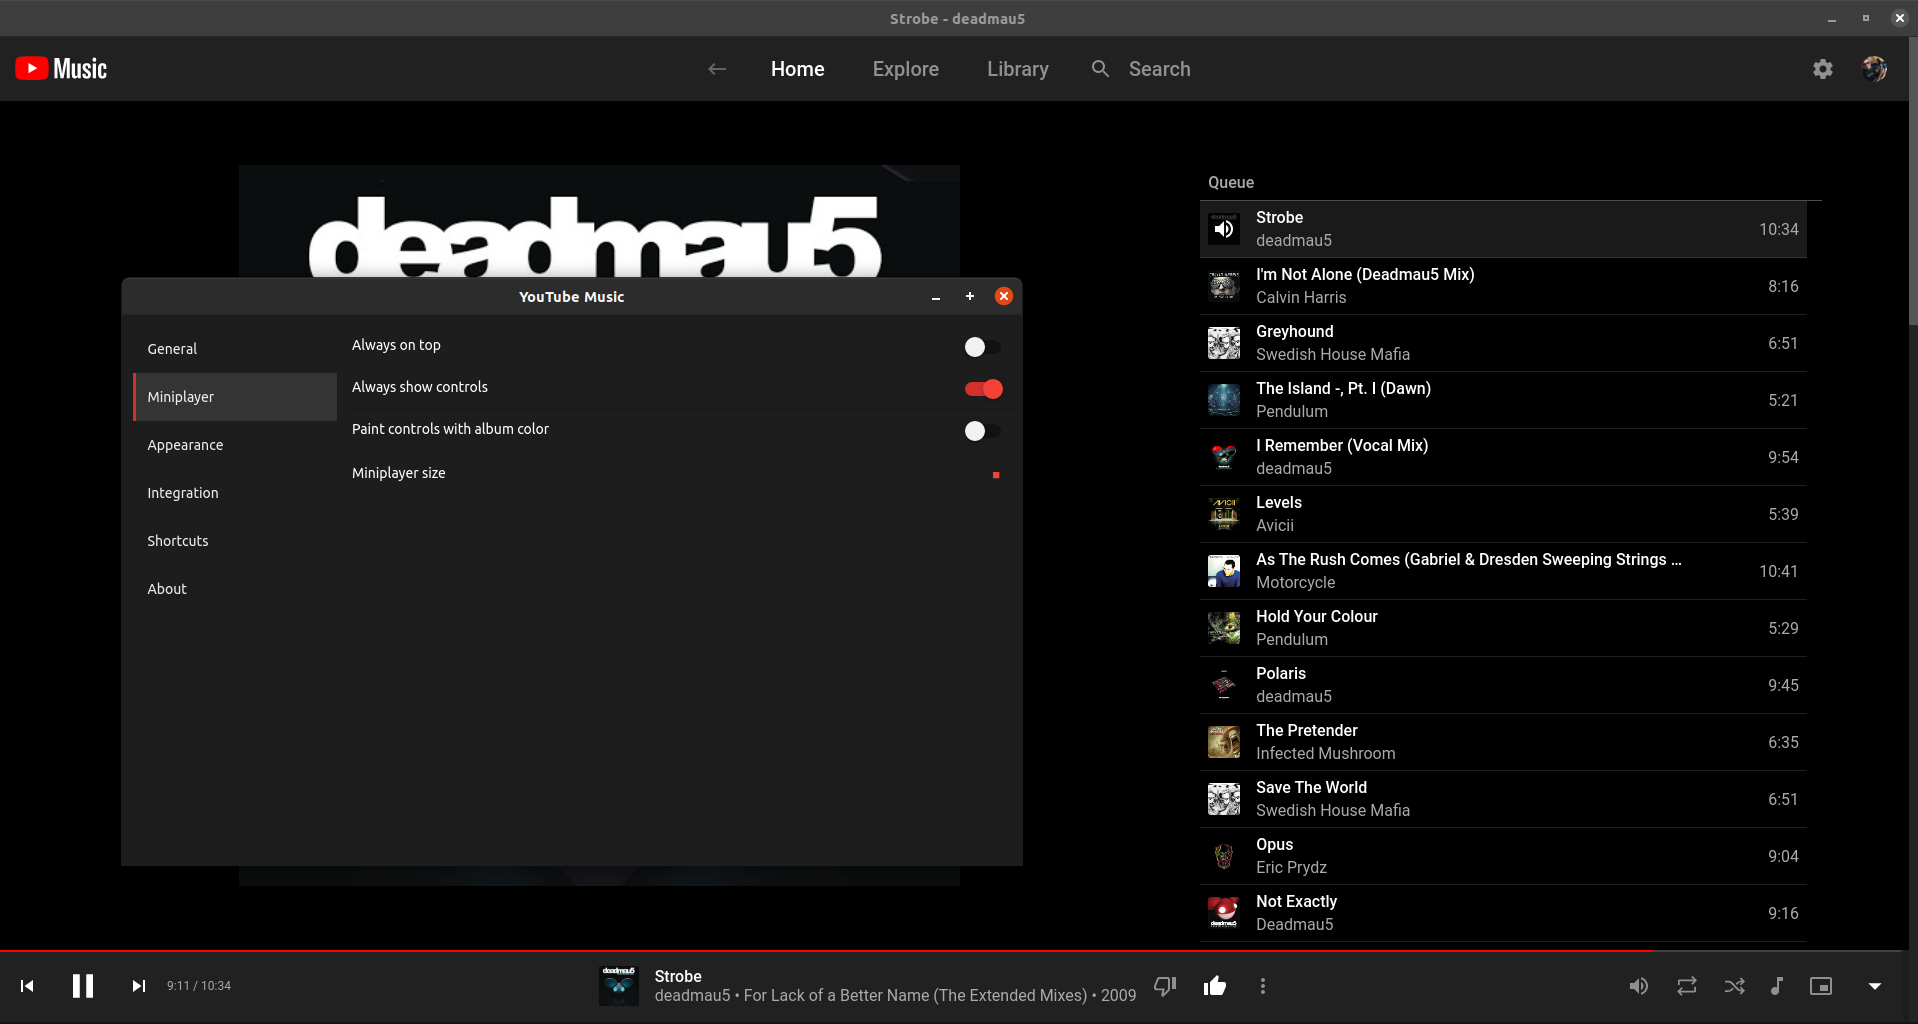Skip to next track
1918x1024 pixels.
click(x=139, y=986)
